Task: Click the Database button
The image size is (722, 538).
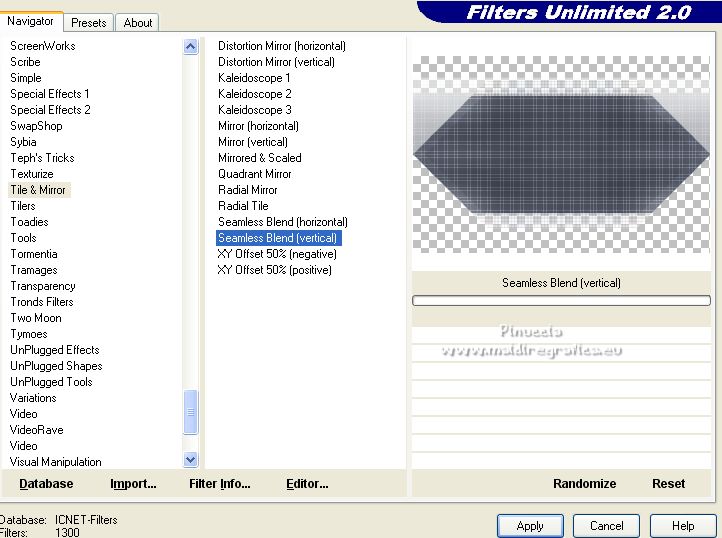Action: click(x=46, y=484)
